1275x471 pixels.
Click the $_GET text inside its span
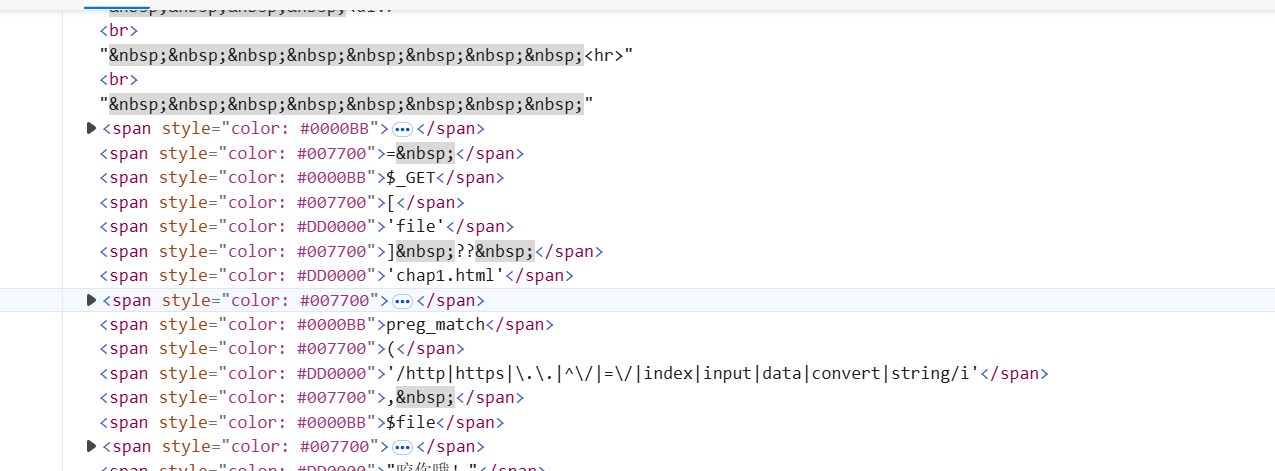pyautogui.click(x=410, y=178)
